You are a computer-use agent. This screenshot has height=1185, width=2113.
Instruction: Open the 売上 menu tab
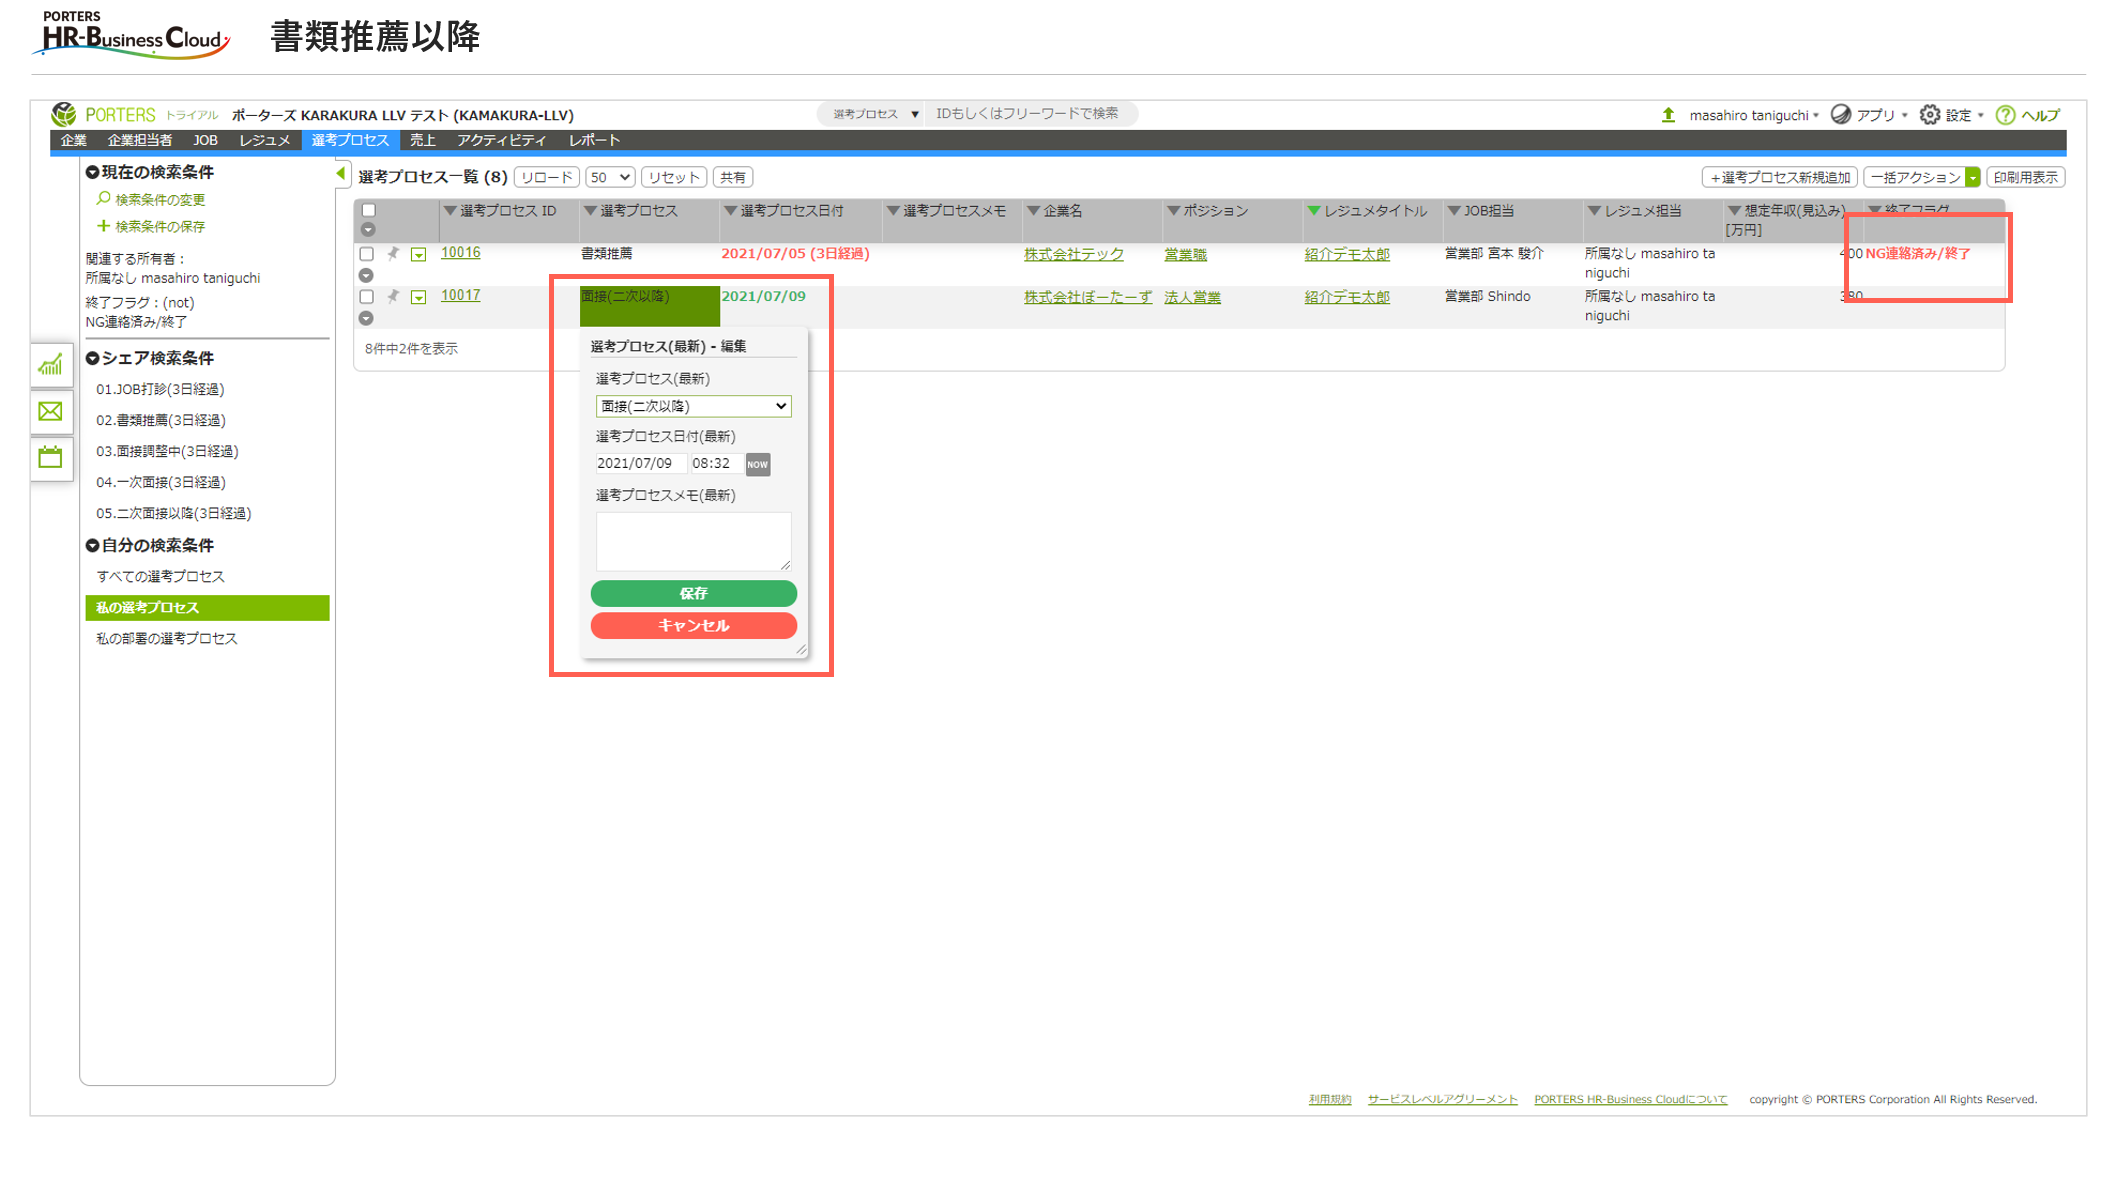423,140
